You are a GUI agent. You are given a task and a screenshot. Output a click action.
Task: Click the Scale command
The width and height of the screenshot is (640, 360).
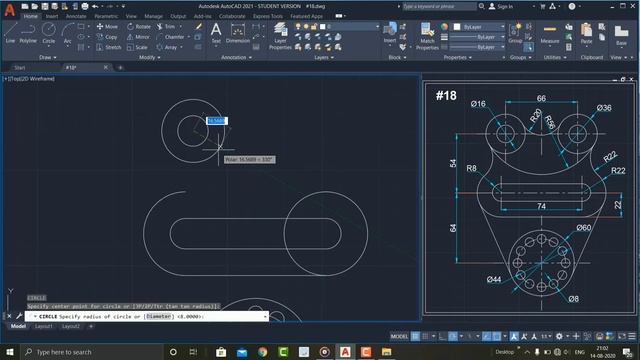[137, 47]
